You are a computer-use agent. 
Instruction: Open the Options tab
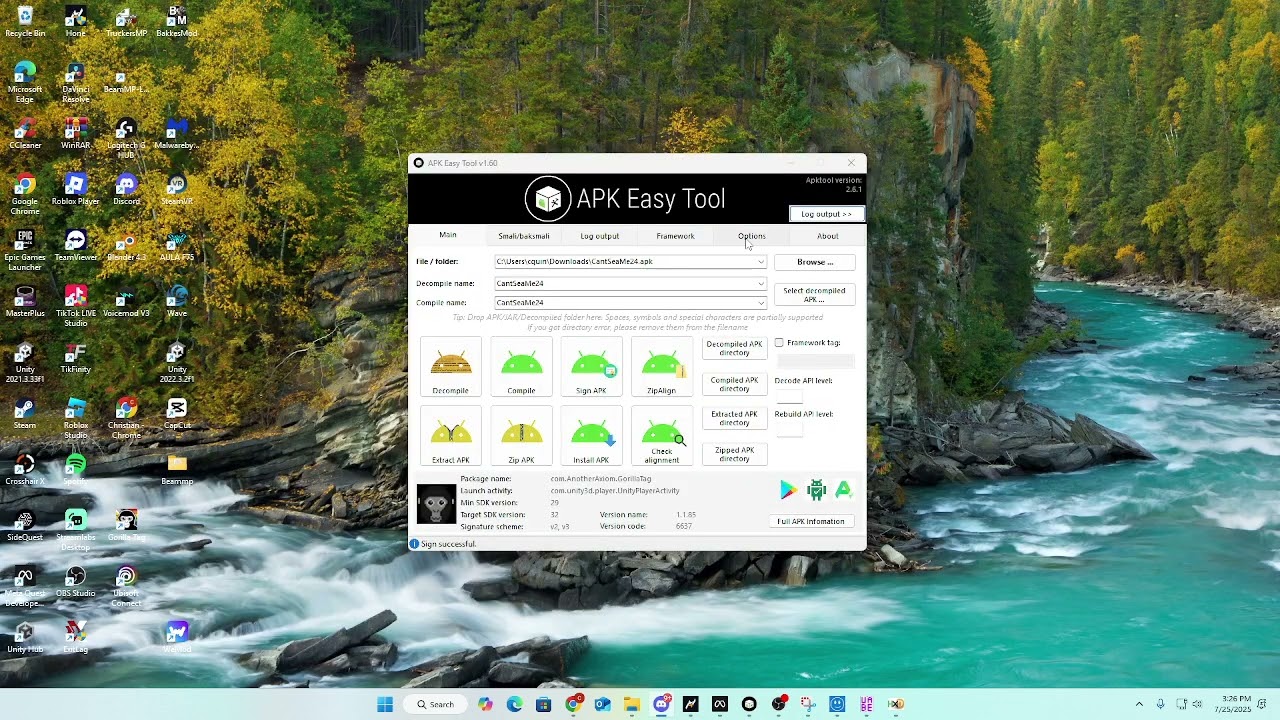point(751,236)
